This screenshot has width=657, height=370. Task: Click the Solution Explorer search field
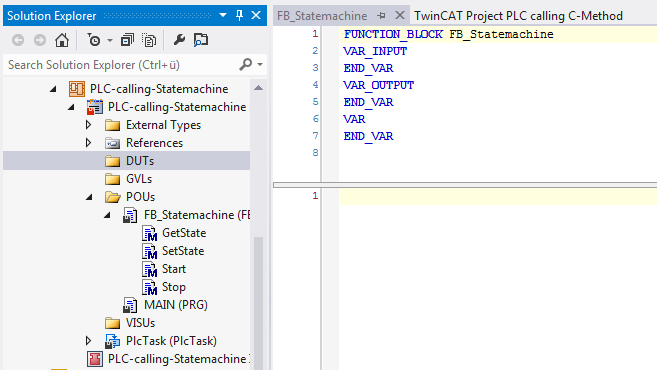(122, 65)
